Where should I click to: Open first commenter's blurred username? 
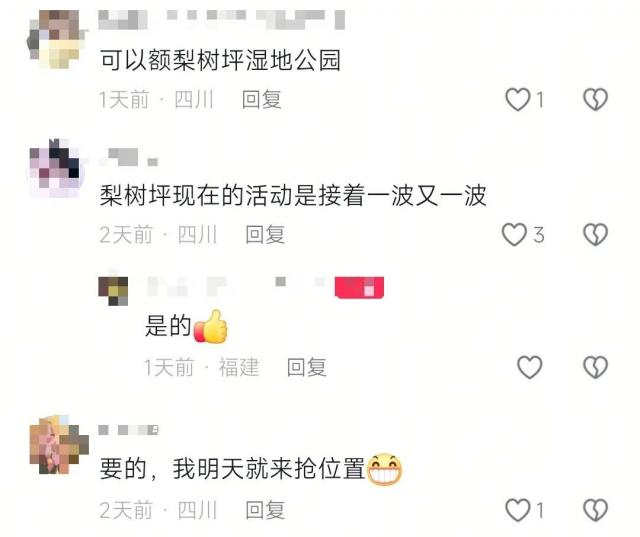[x=222, y=20]
